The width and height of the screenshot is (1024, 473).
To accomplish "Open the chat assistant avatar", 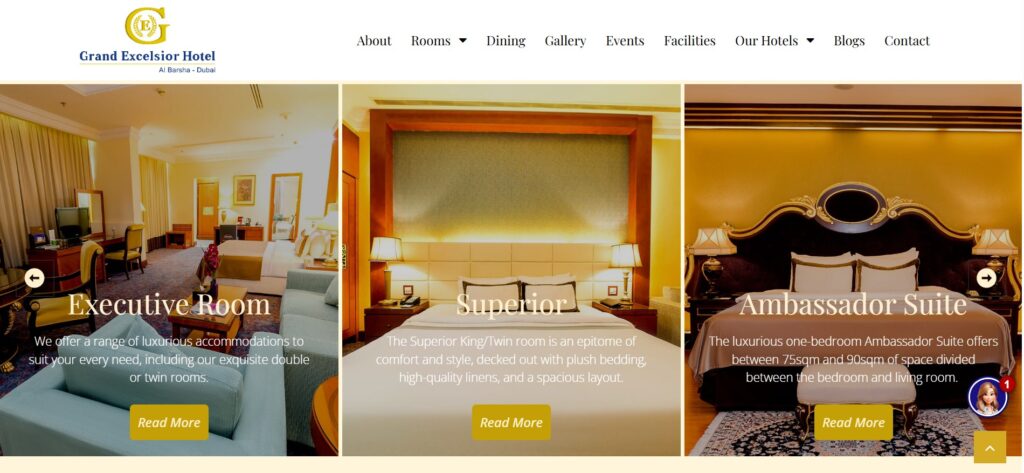I will pos(987,397).
